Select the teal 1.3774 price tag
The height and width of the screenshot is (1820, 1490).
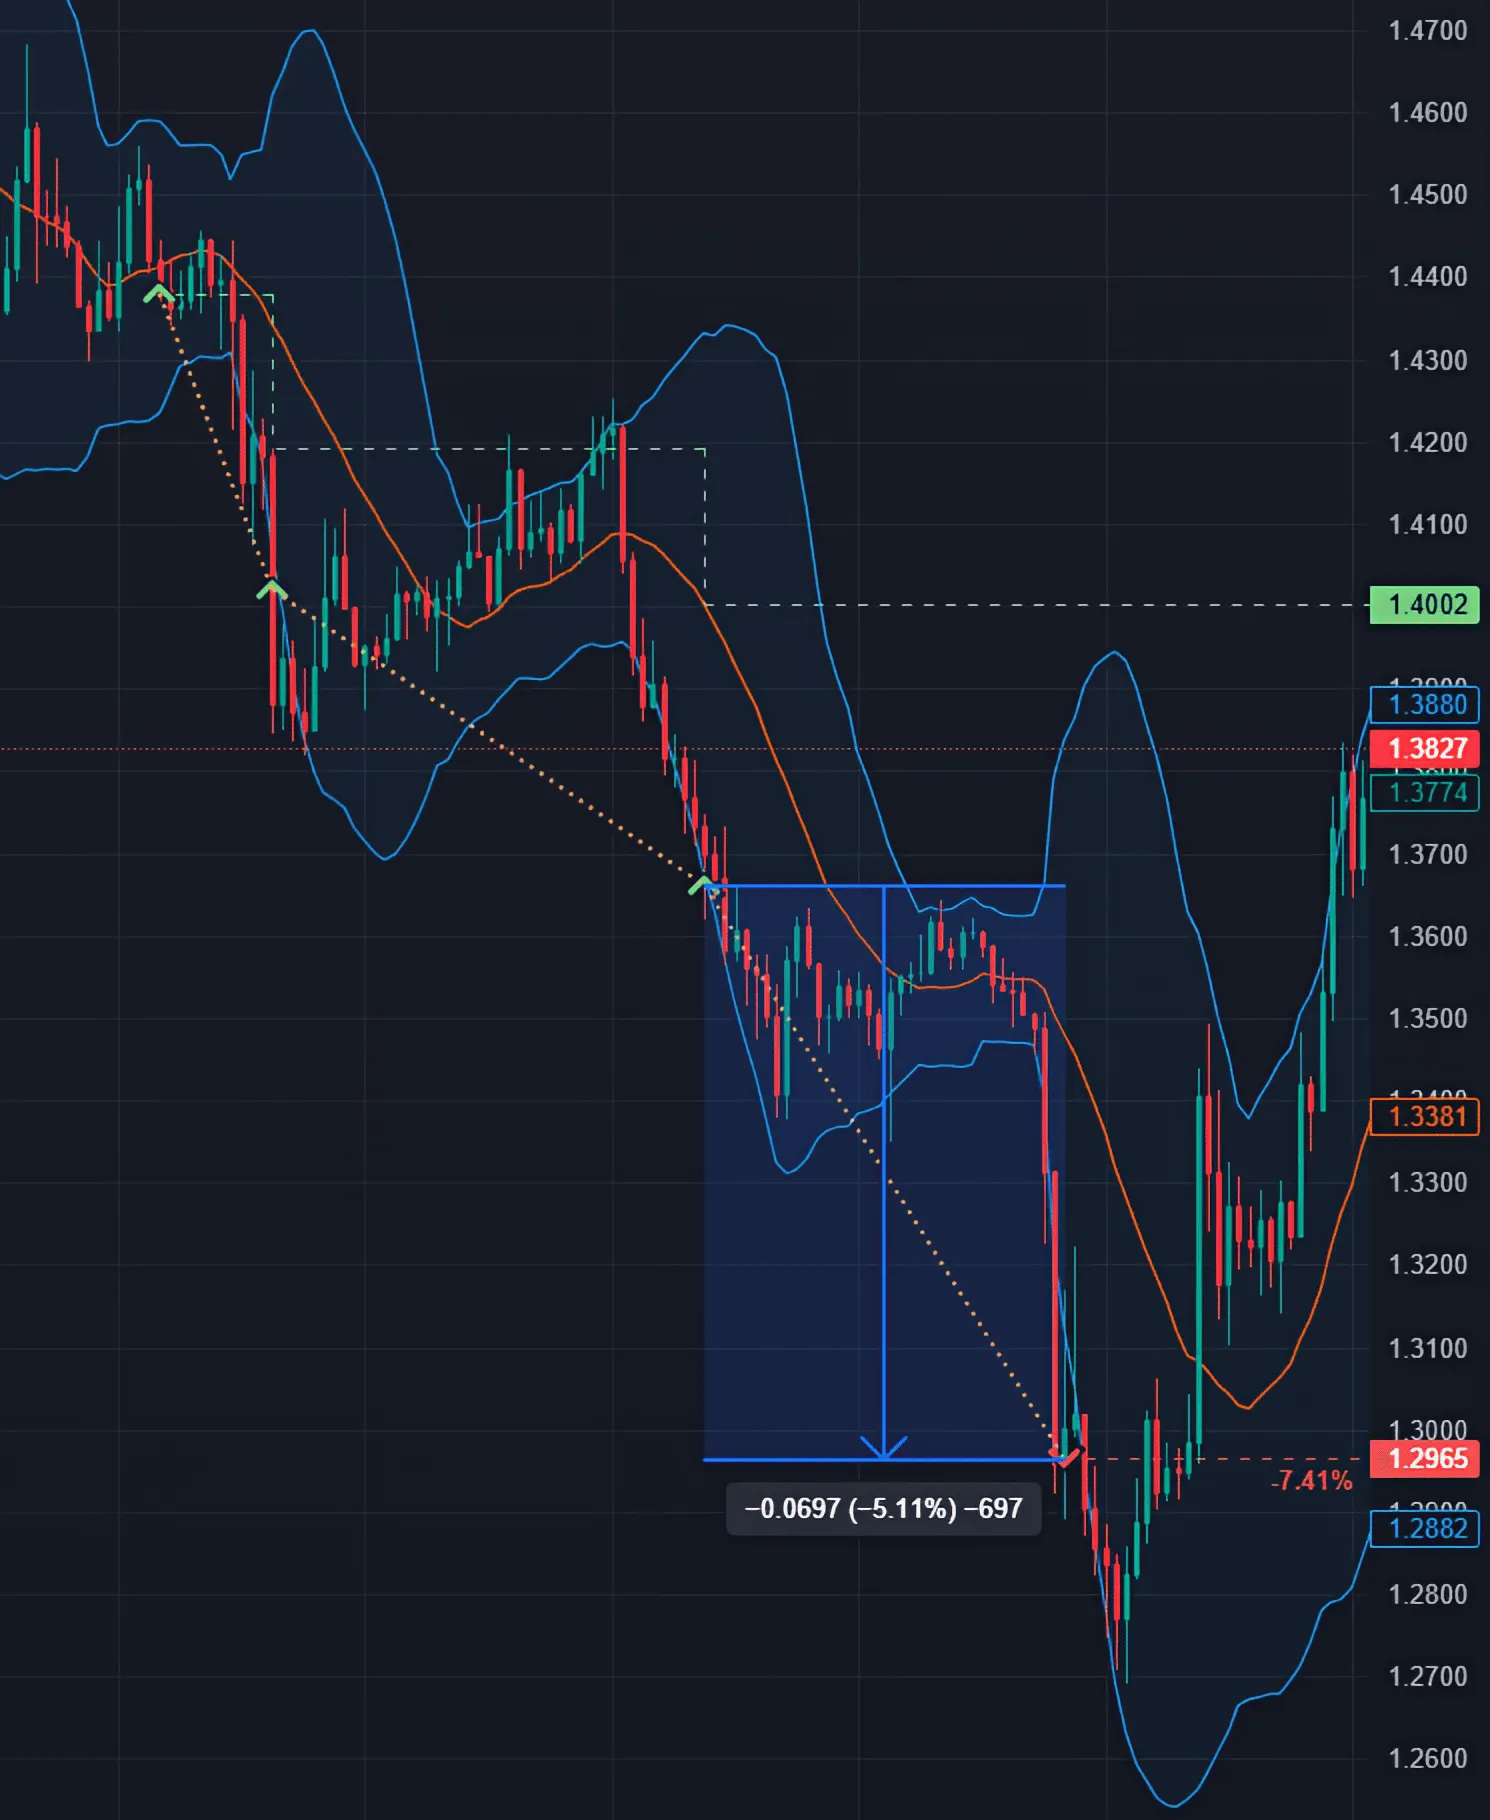pos(1424,793)
